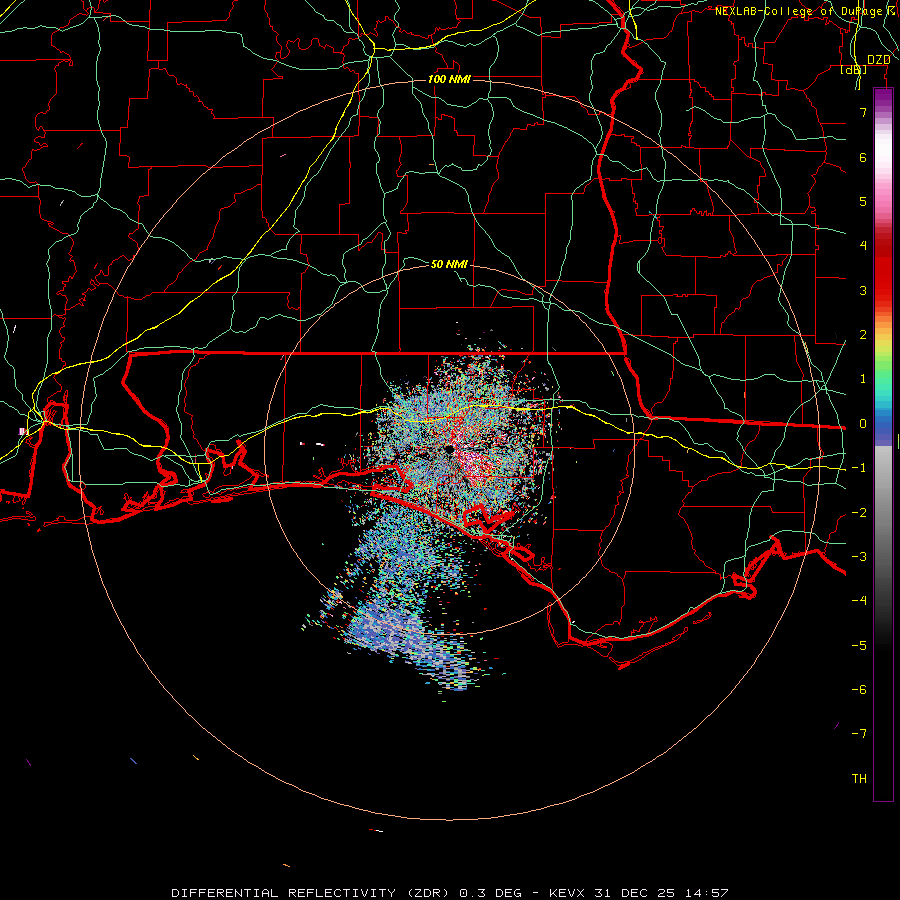This screenshot has height=900, width=900.
Task: Click the 0.3 DEG elevation angle text
Action: 490,893
